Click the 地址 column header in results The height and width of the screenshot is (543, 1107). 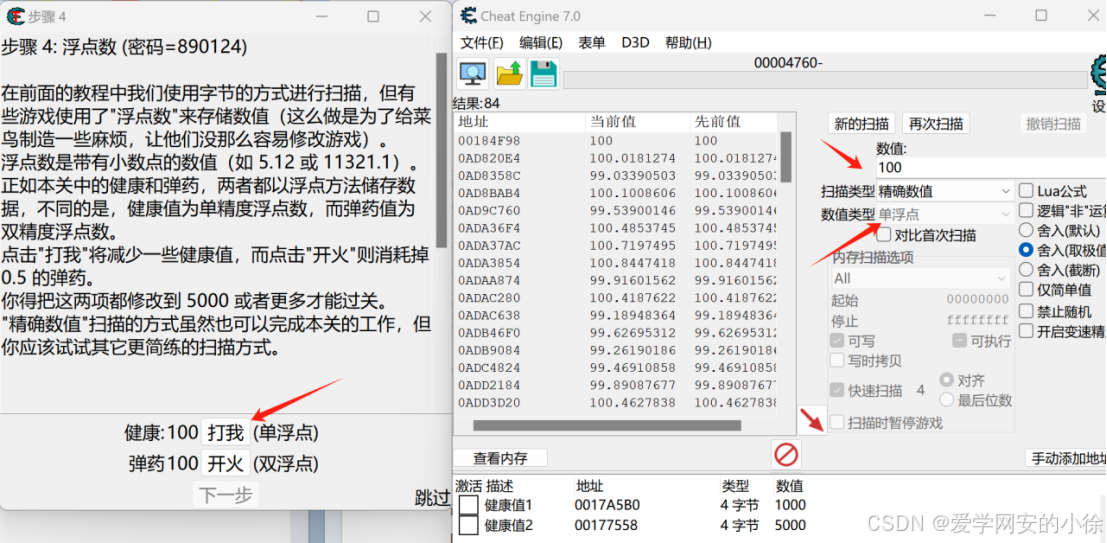coord(520,121)
